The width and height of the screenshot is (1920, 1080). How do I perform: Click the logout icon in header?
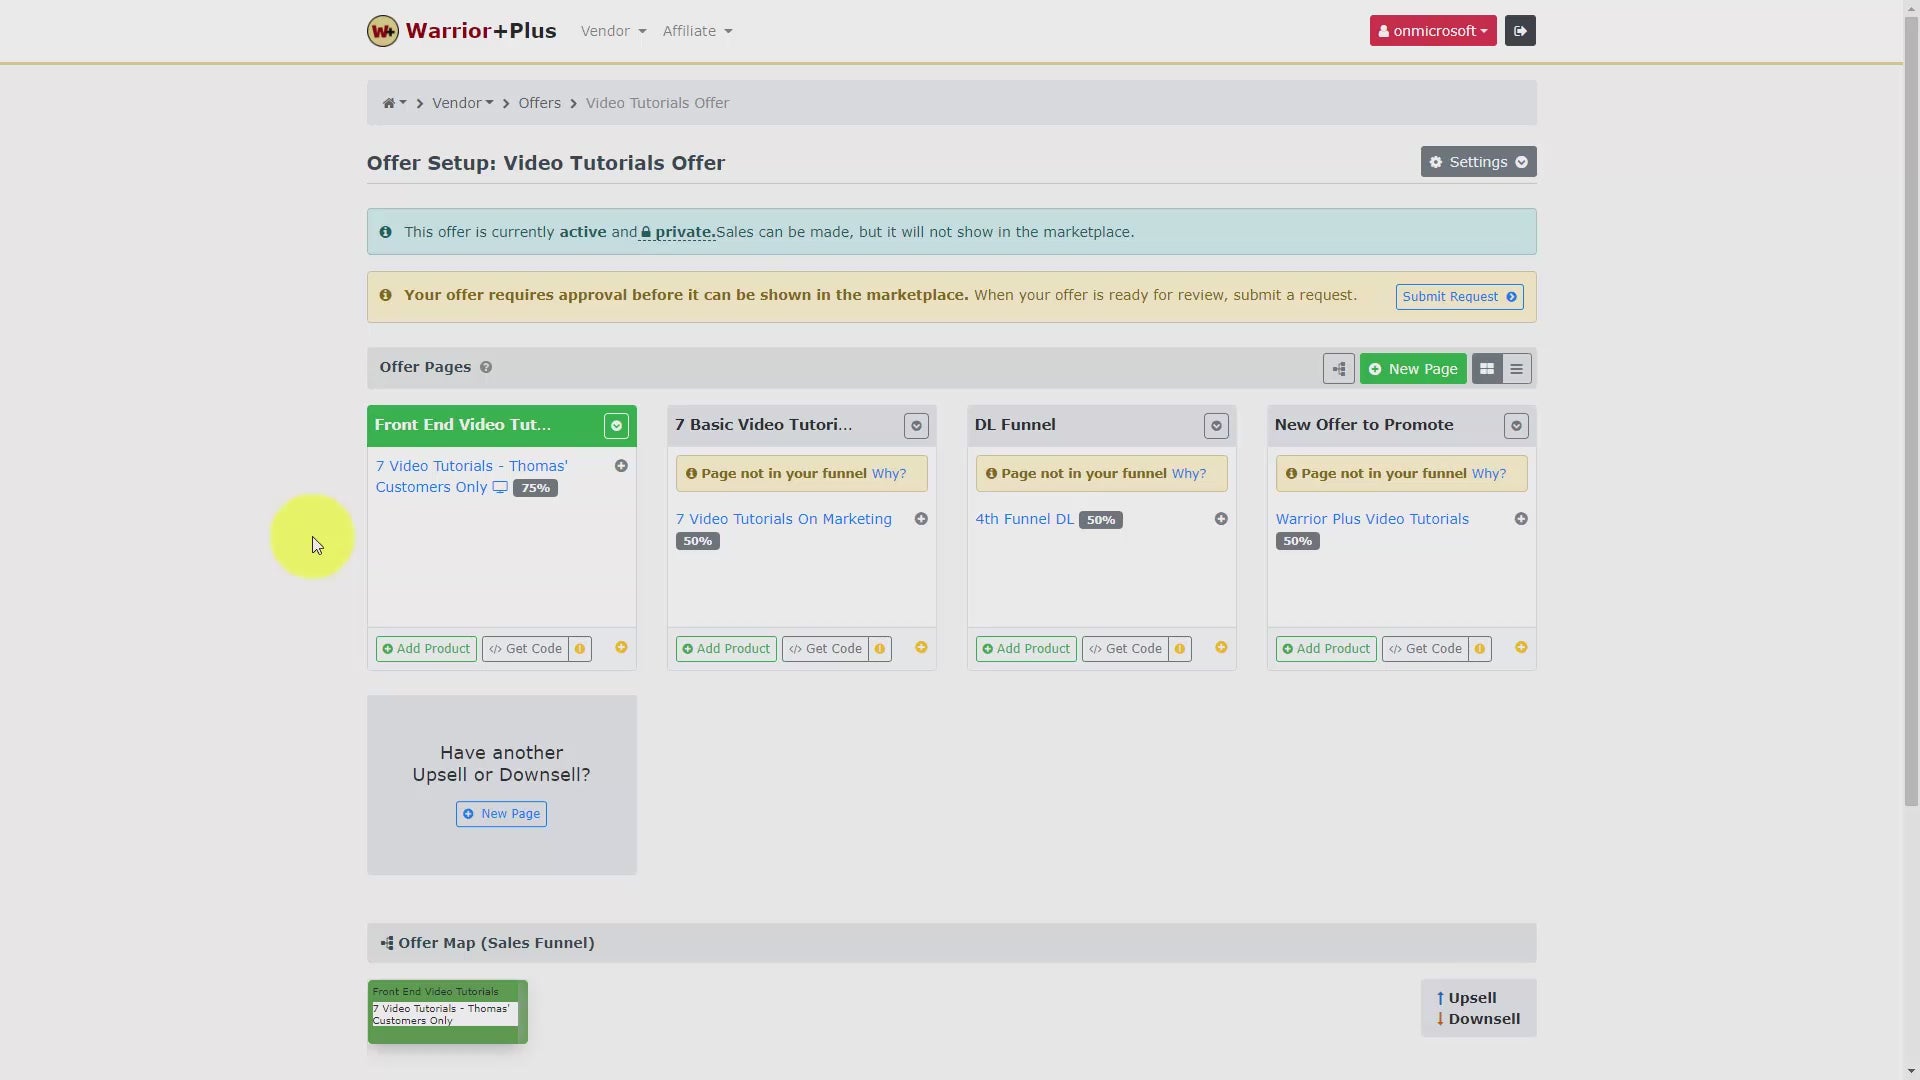(1520, 31)
